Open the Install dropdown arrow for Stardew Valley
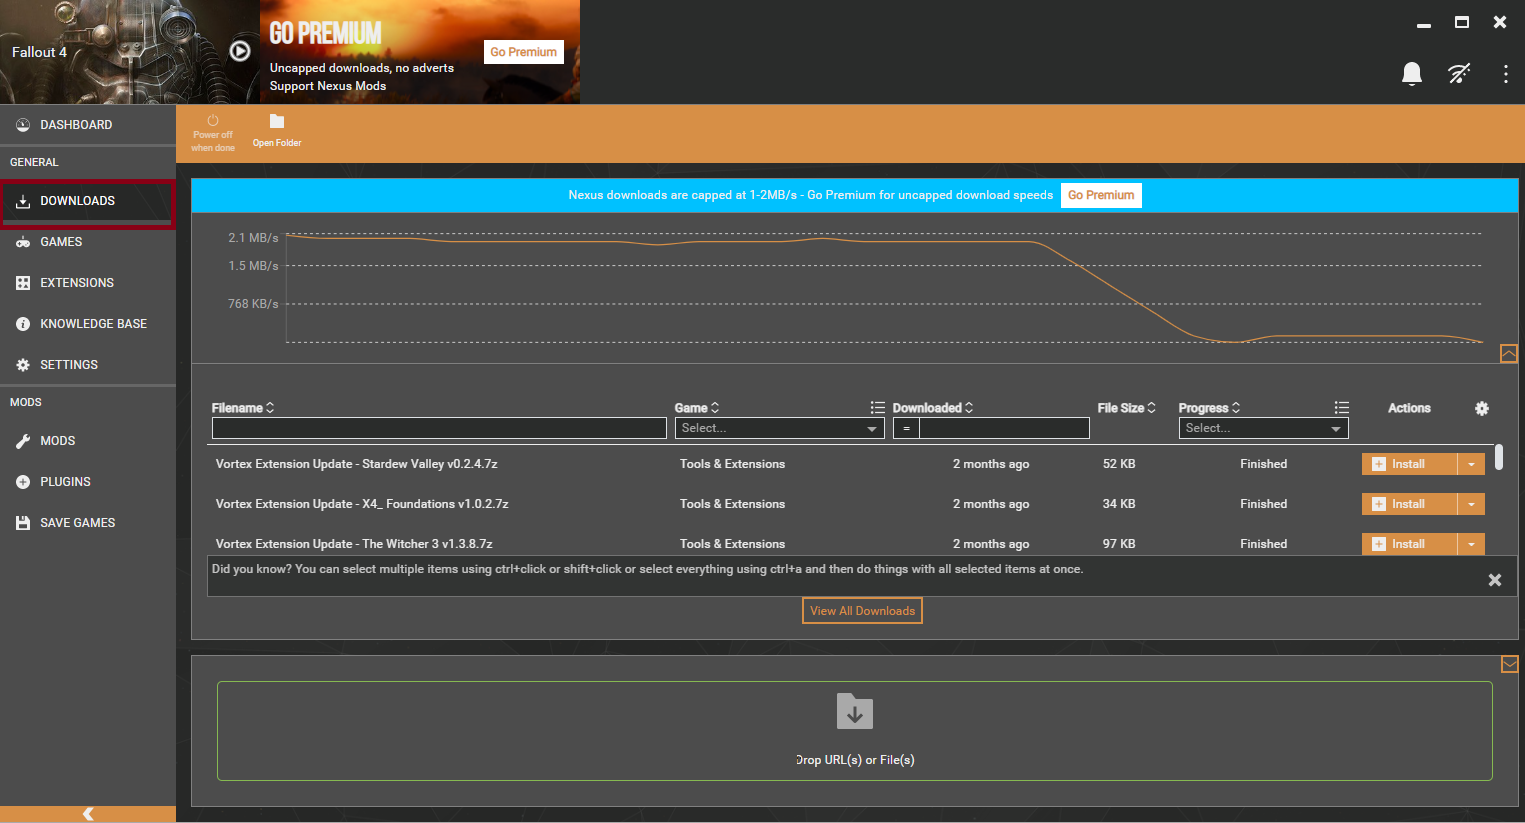The width and height of the screenshot is (1525, 823). pyautogui.click(x=1471, y=464)
